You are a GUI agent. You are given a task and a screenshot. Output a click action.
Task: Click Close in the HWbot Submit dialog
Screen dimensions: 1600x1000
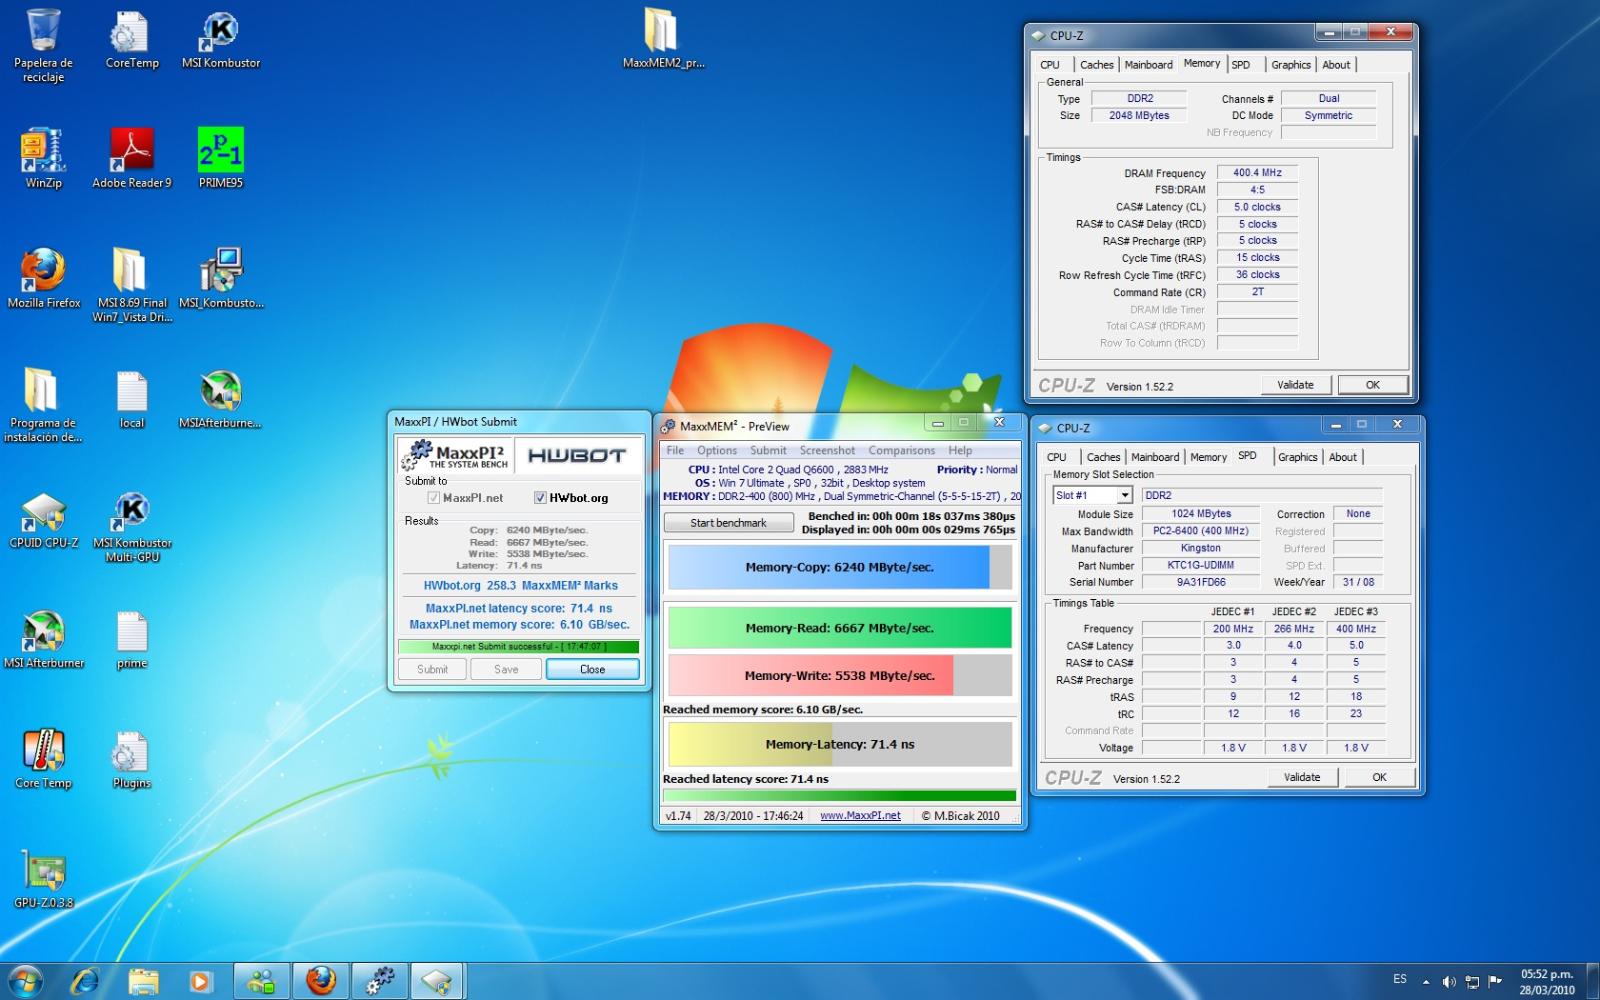tap(592, 670)
